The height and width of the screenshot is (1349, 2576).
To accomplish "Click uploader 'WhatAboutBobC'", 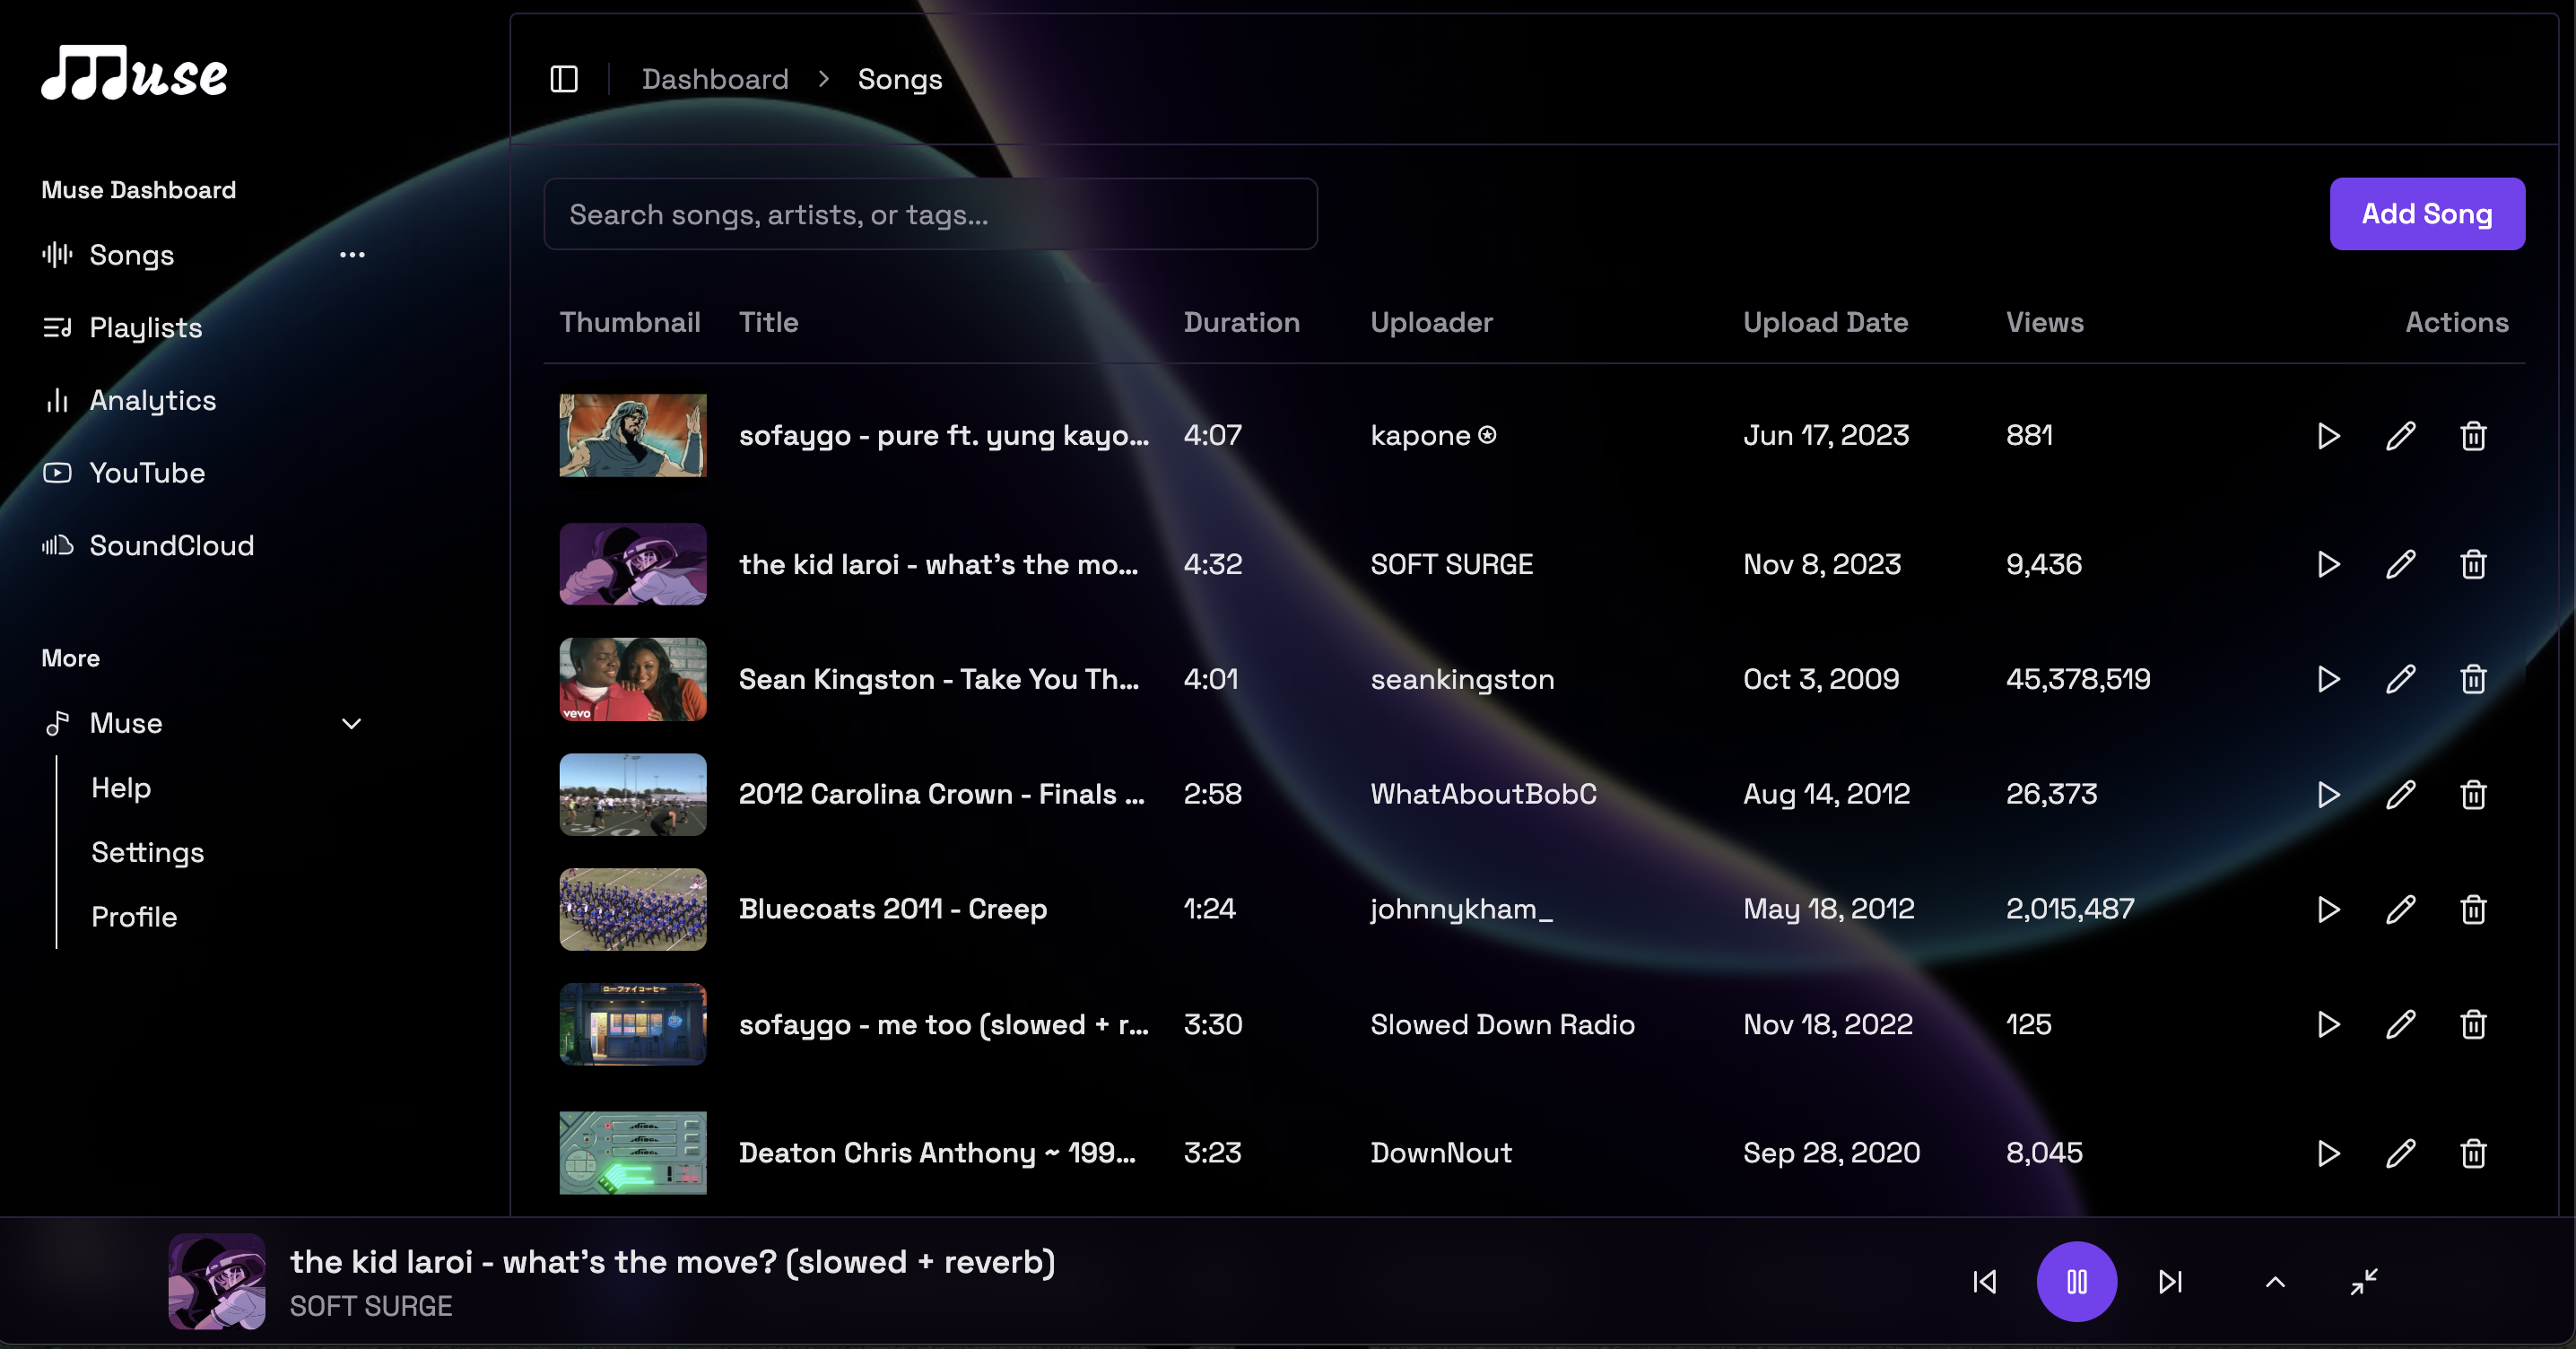I will pyautogui.click(x=1483, y=794).
